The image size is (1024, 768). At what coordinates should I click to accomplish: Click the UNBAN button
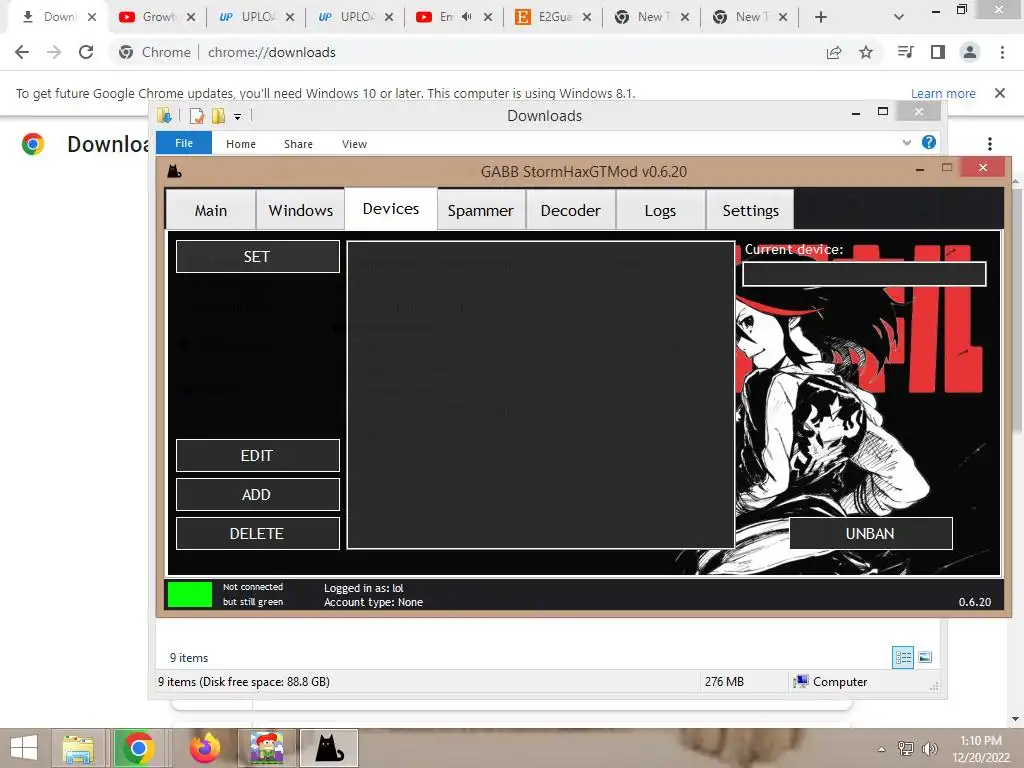(x=871, y=534)
